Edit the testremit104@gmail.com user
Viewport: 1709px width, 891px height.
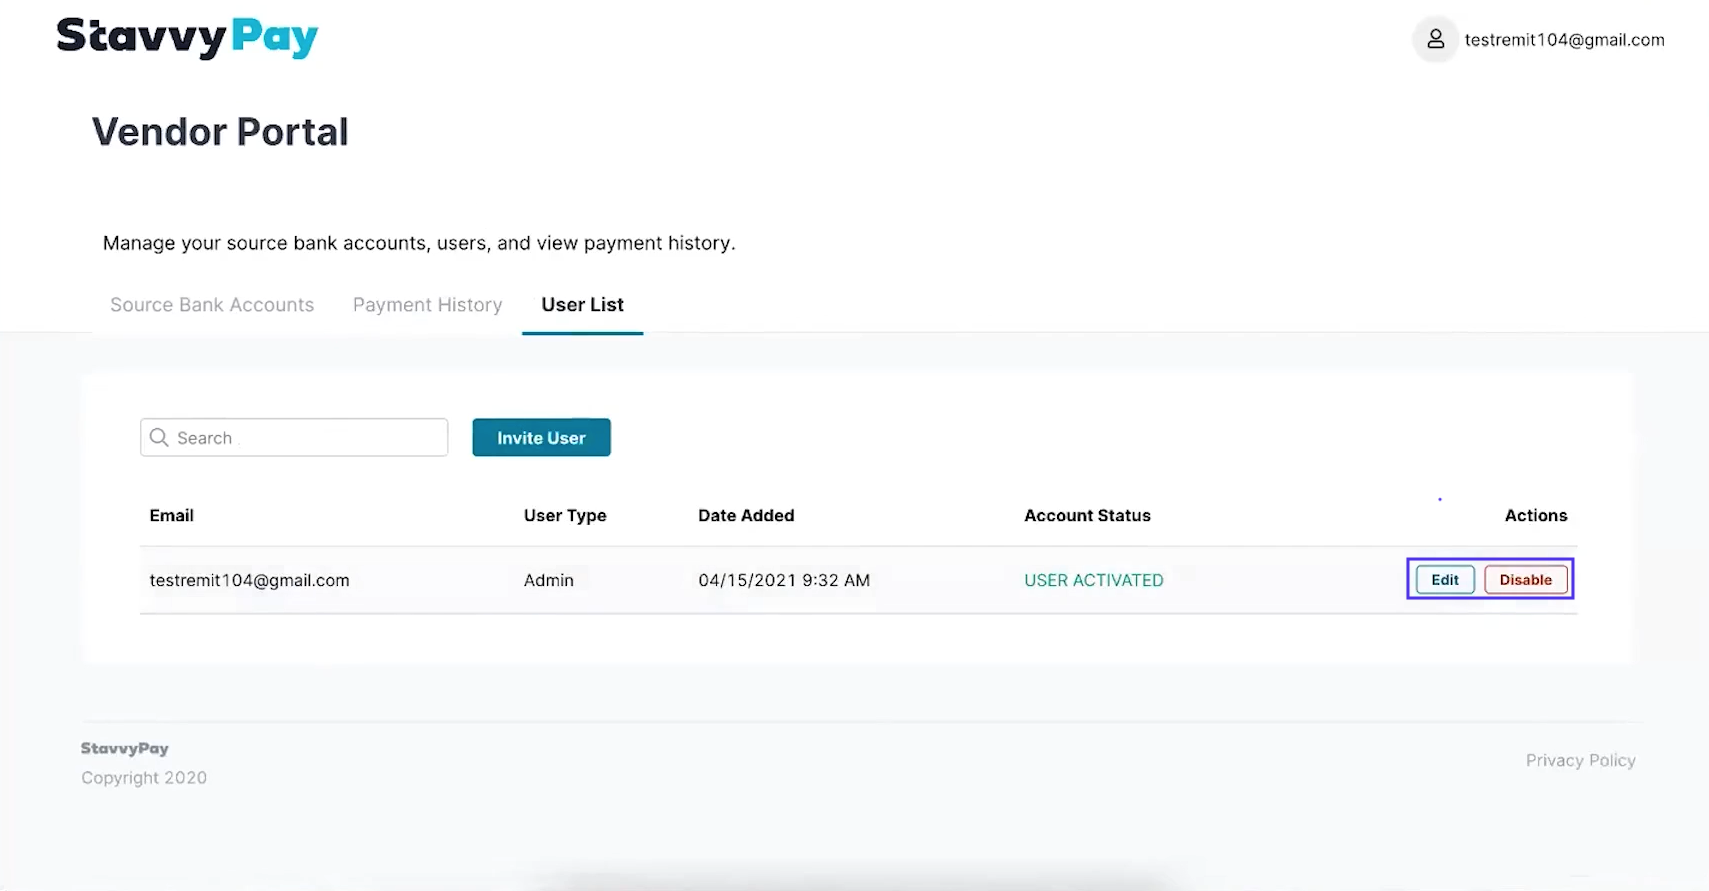click(x=1445, y=579)
